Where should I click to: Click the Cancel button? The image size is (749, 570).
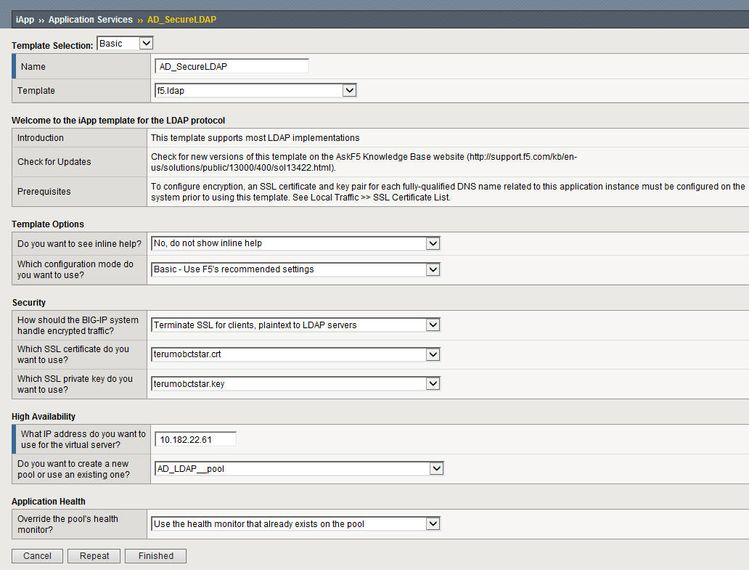point(37,556)
